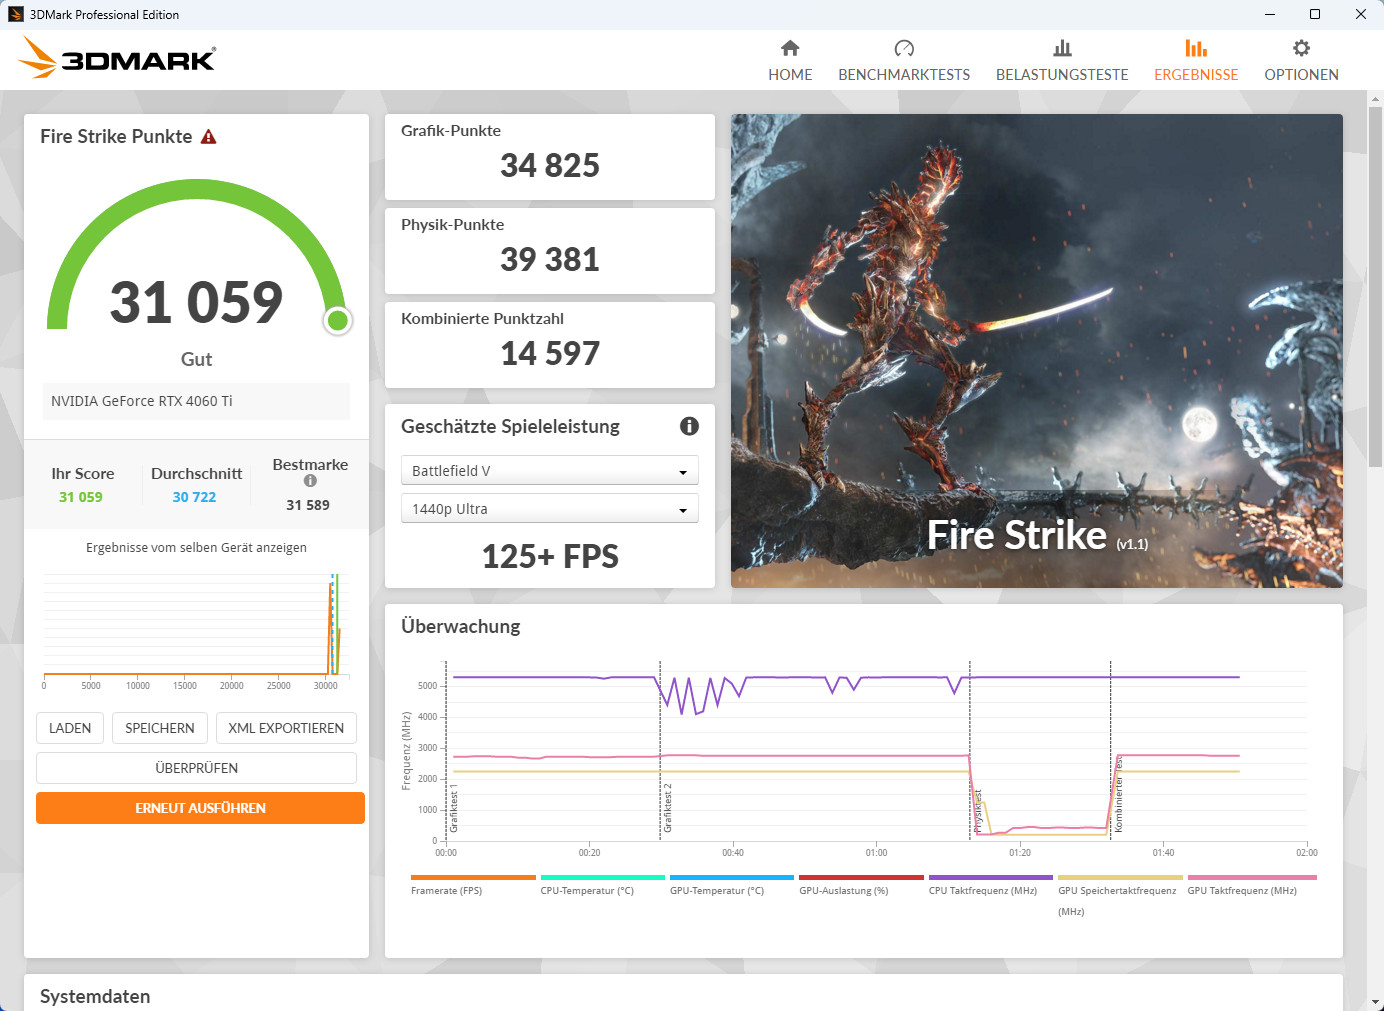The height and width of the screenshot is (1011, 1384).
Task: Click the GPU-Temperatur color swatch
Action: click(731, 877)
